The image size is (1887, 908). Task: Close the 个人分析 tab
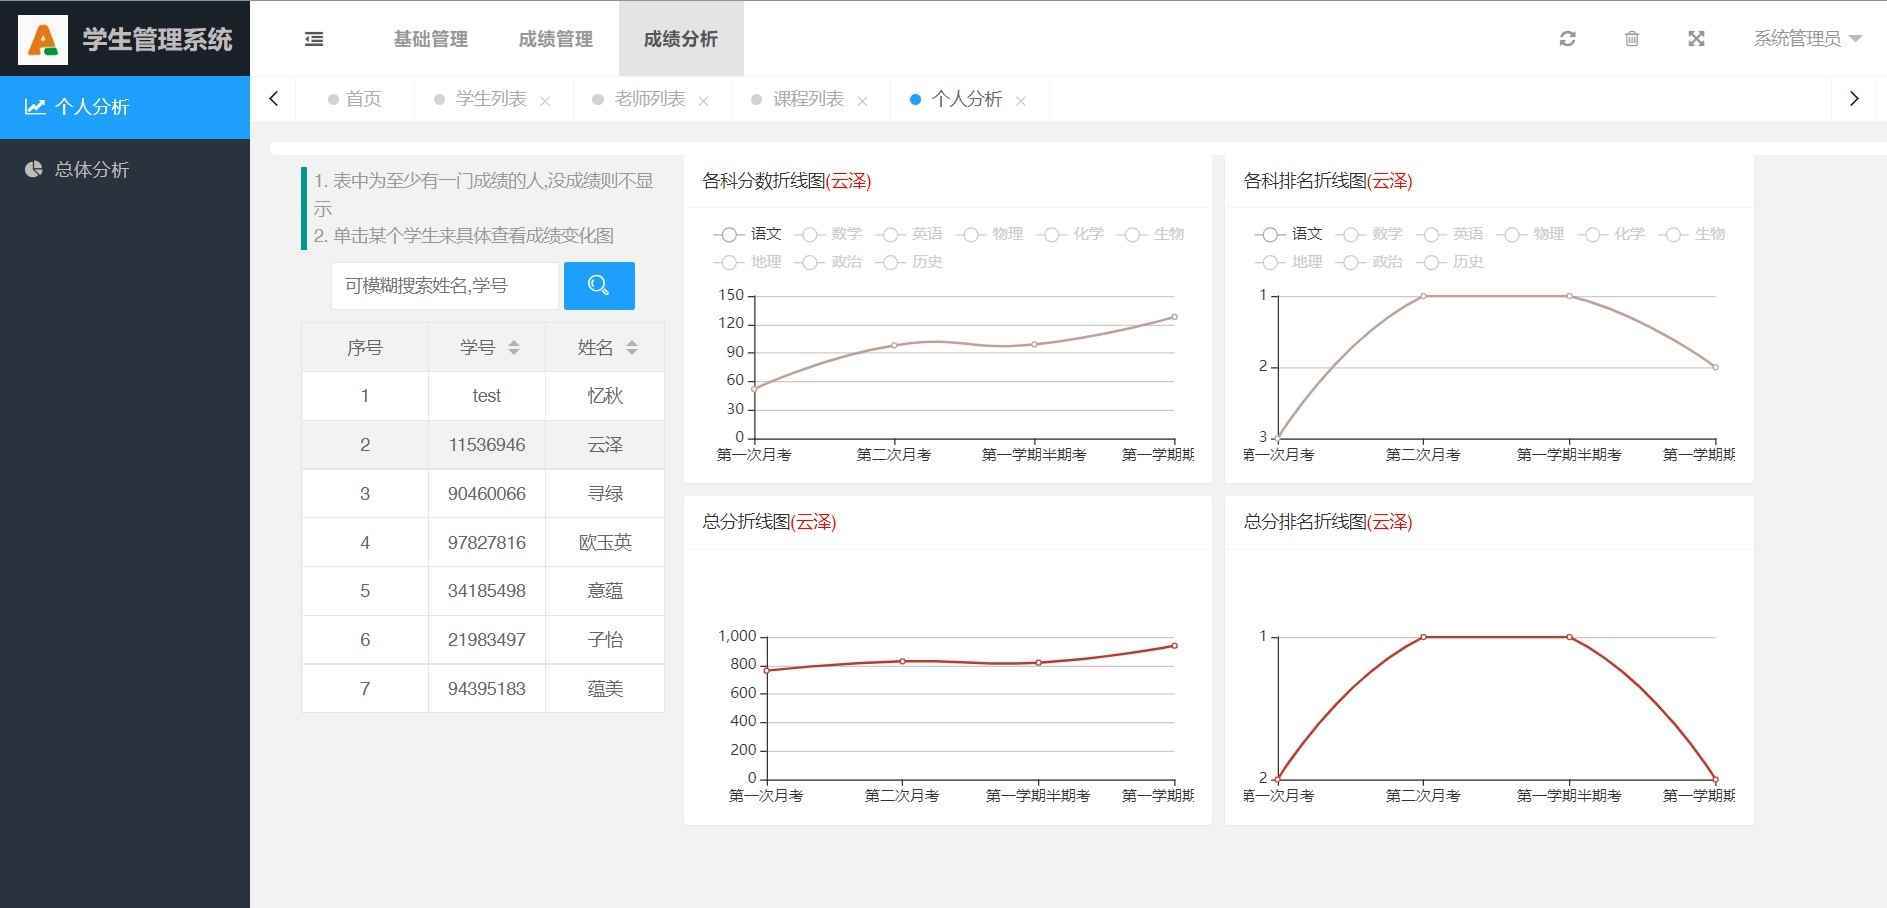(x=1021, y=101)
